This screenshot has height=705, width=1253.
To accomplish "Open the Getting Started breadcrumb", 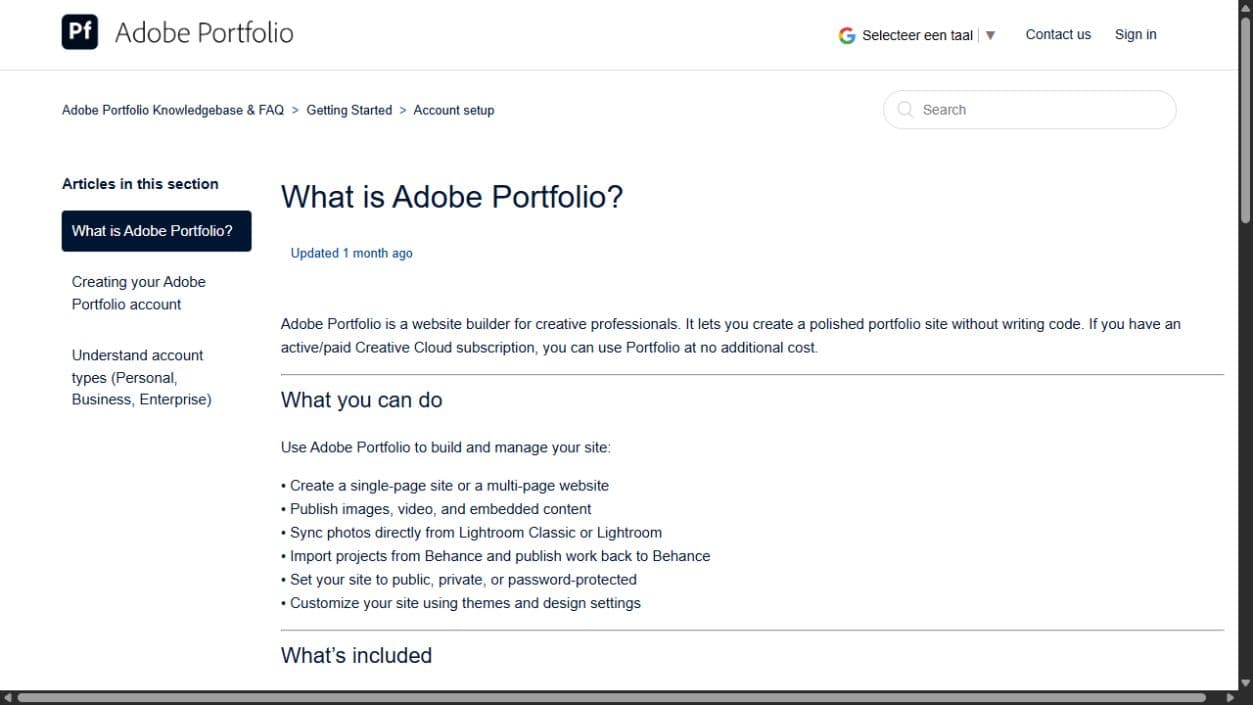I will point(349,110).
